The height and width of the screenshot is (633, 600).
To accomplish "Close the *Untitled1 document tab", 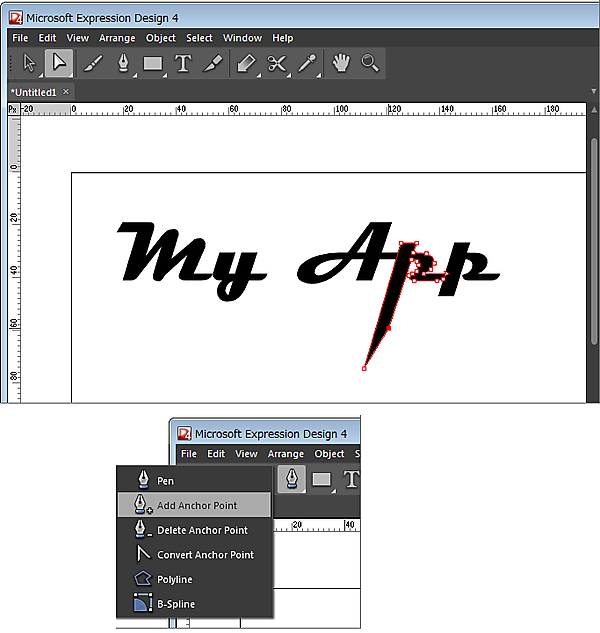I will 67,92.
